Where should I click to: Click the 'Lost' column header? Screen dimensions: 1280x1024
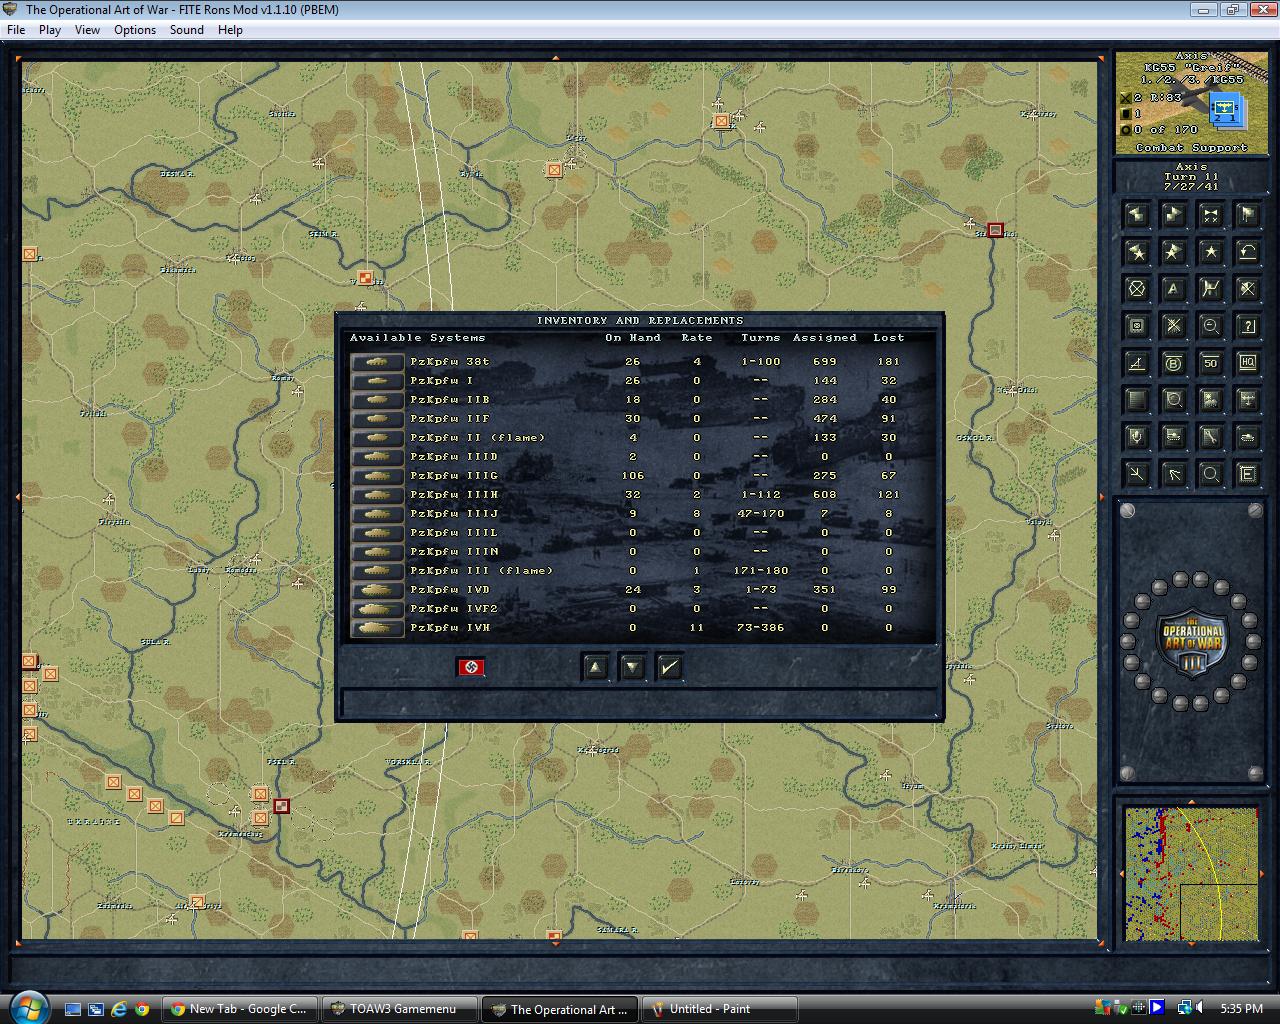click(888, 338)
